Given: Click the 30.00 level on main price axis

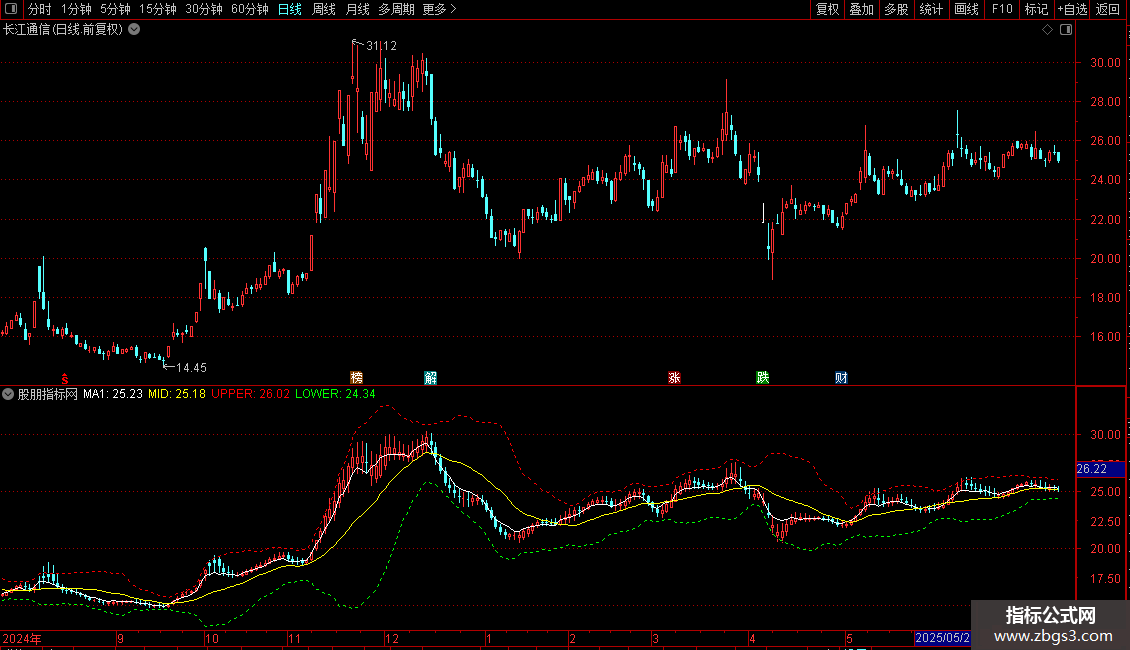Looking at the screenshot, I should [1105, 63].
